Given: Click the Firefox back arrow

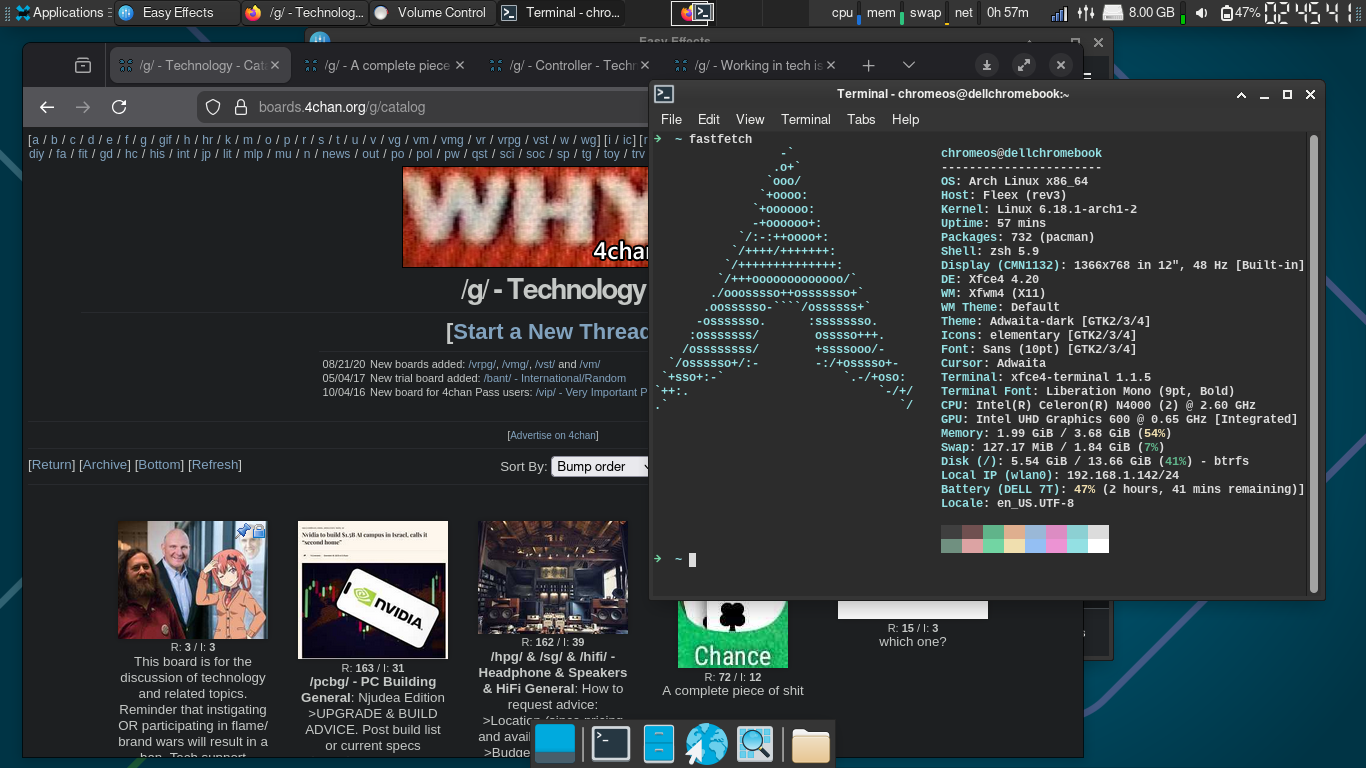Looking at the screenshot, I should (47, 107).
